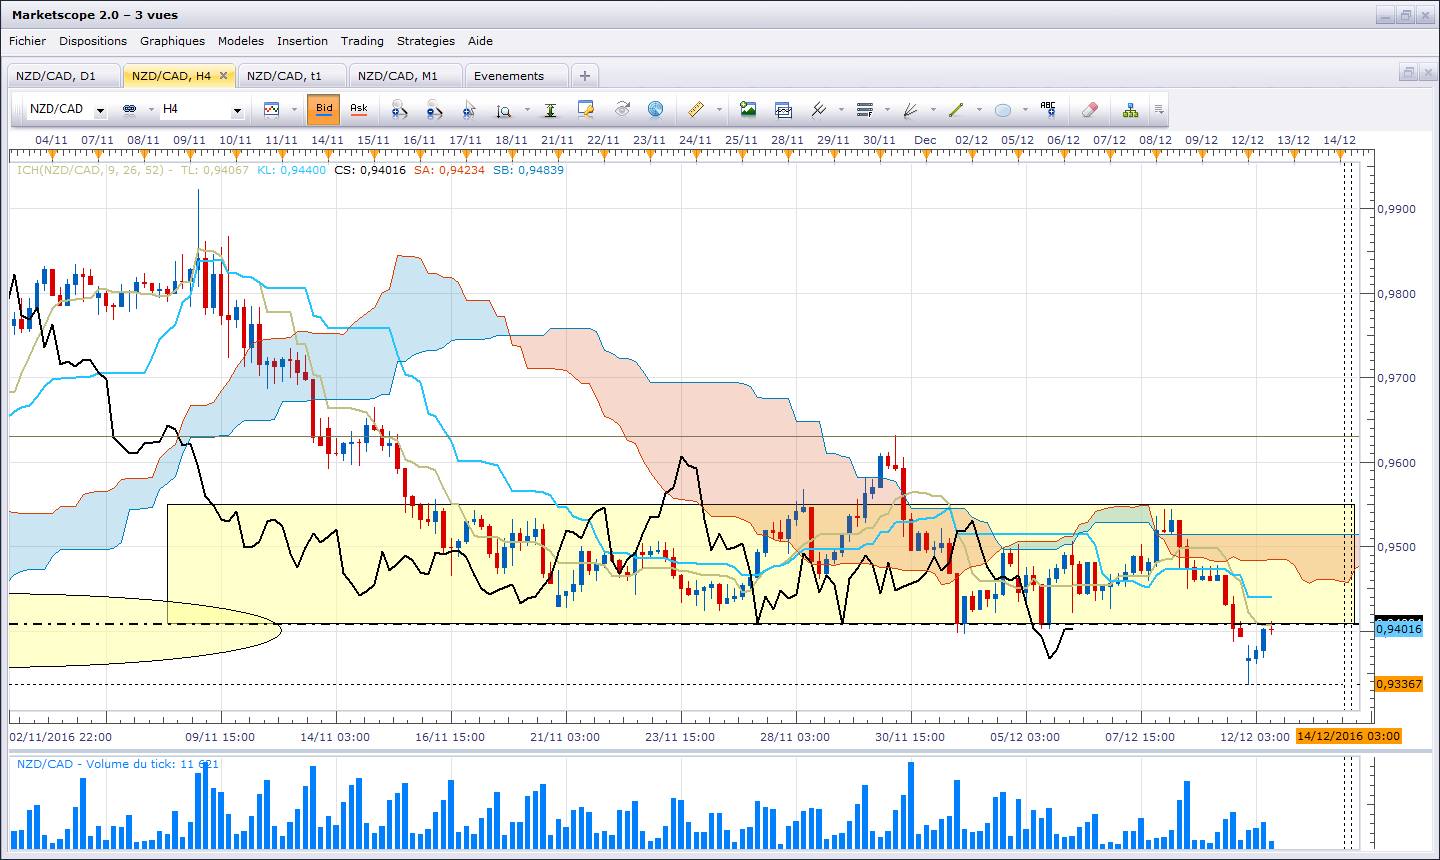This screenshot has width=1440, height=860.
Task: Open the Strategies menu
Action: click(x=426, y=41)
